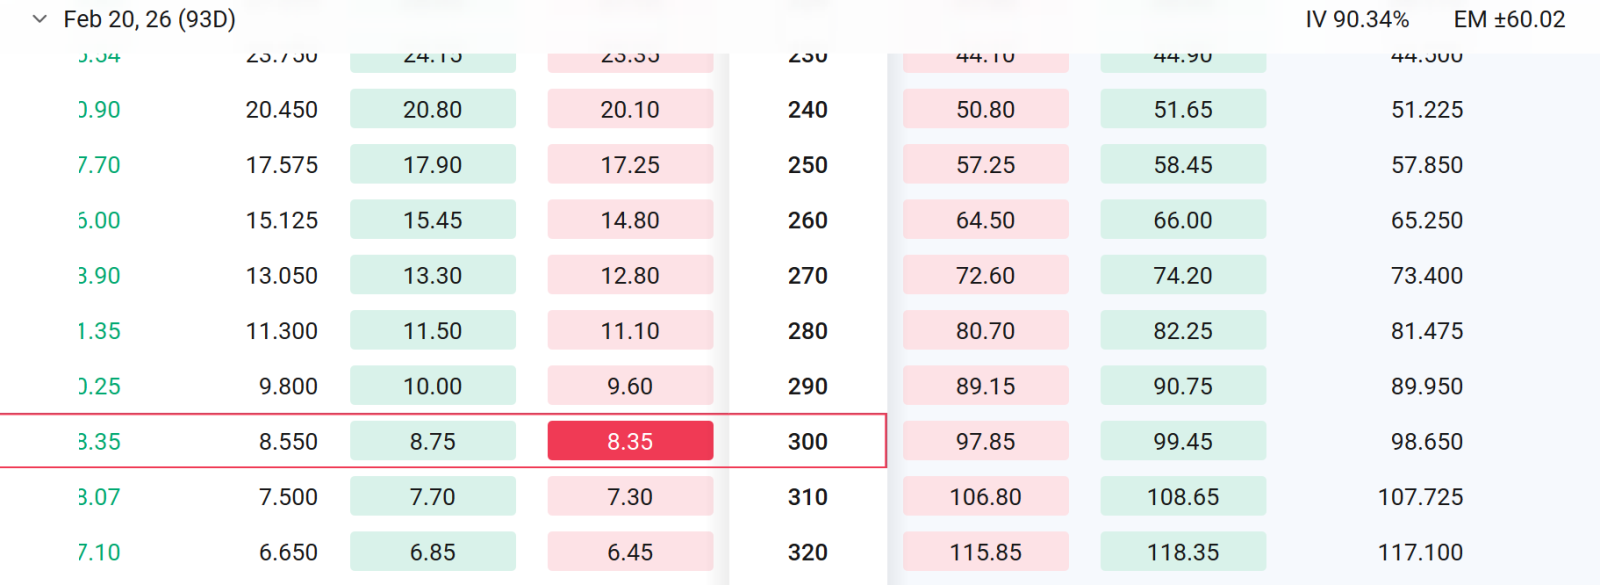Select the 7.30 call bid at strike 310
1600x585 pixels.
(630, 496)
